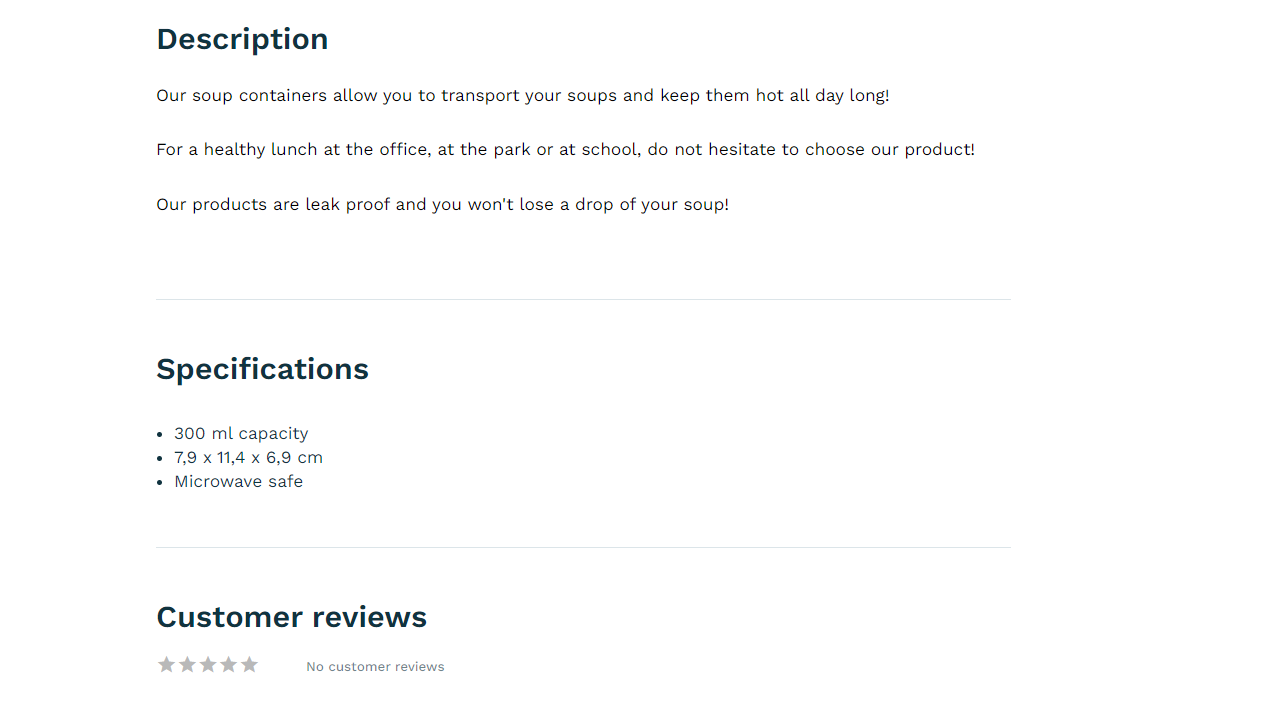Click the leak proof products sentence
This screenshot has width=1267, height=718.
(442, 205)
